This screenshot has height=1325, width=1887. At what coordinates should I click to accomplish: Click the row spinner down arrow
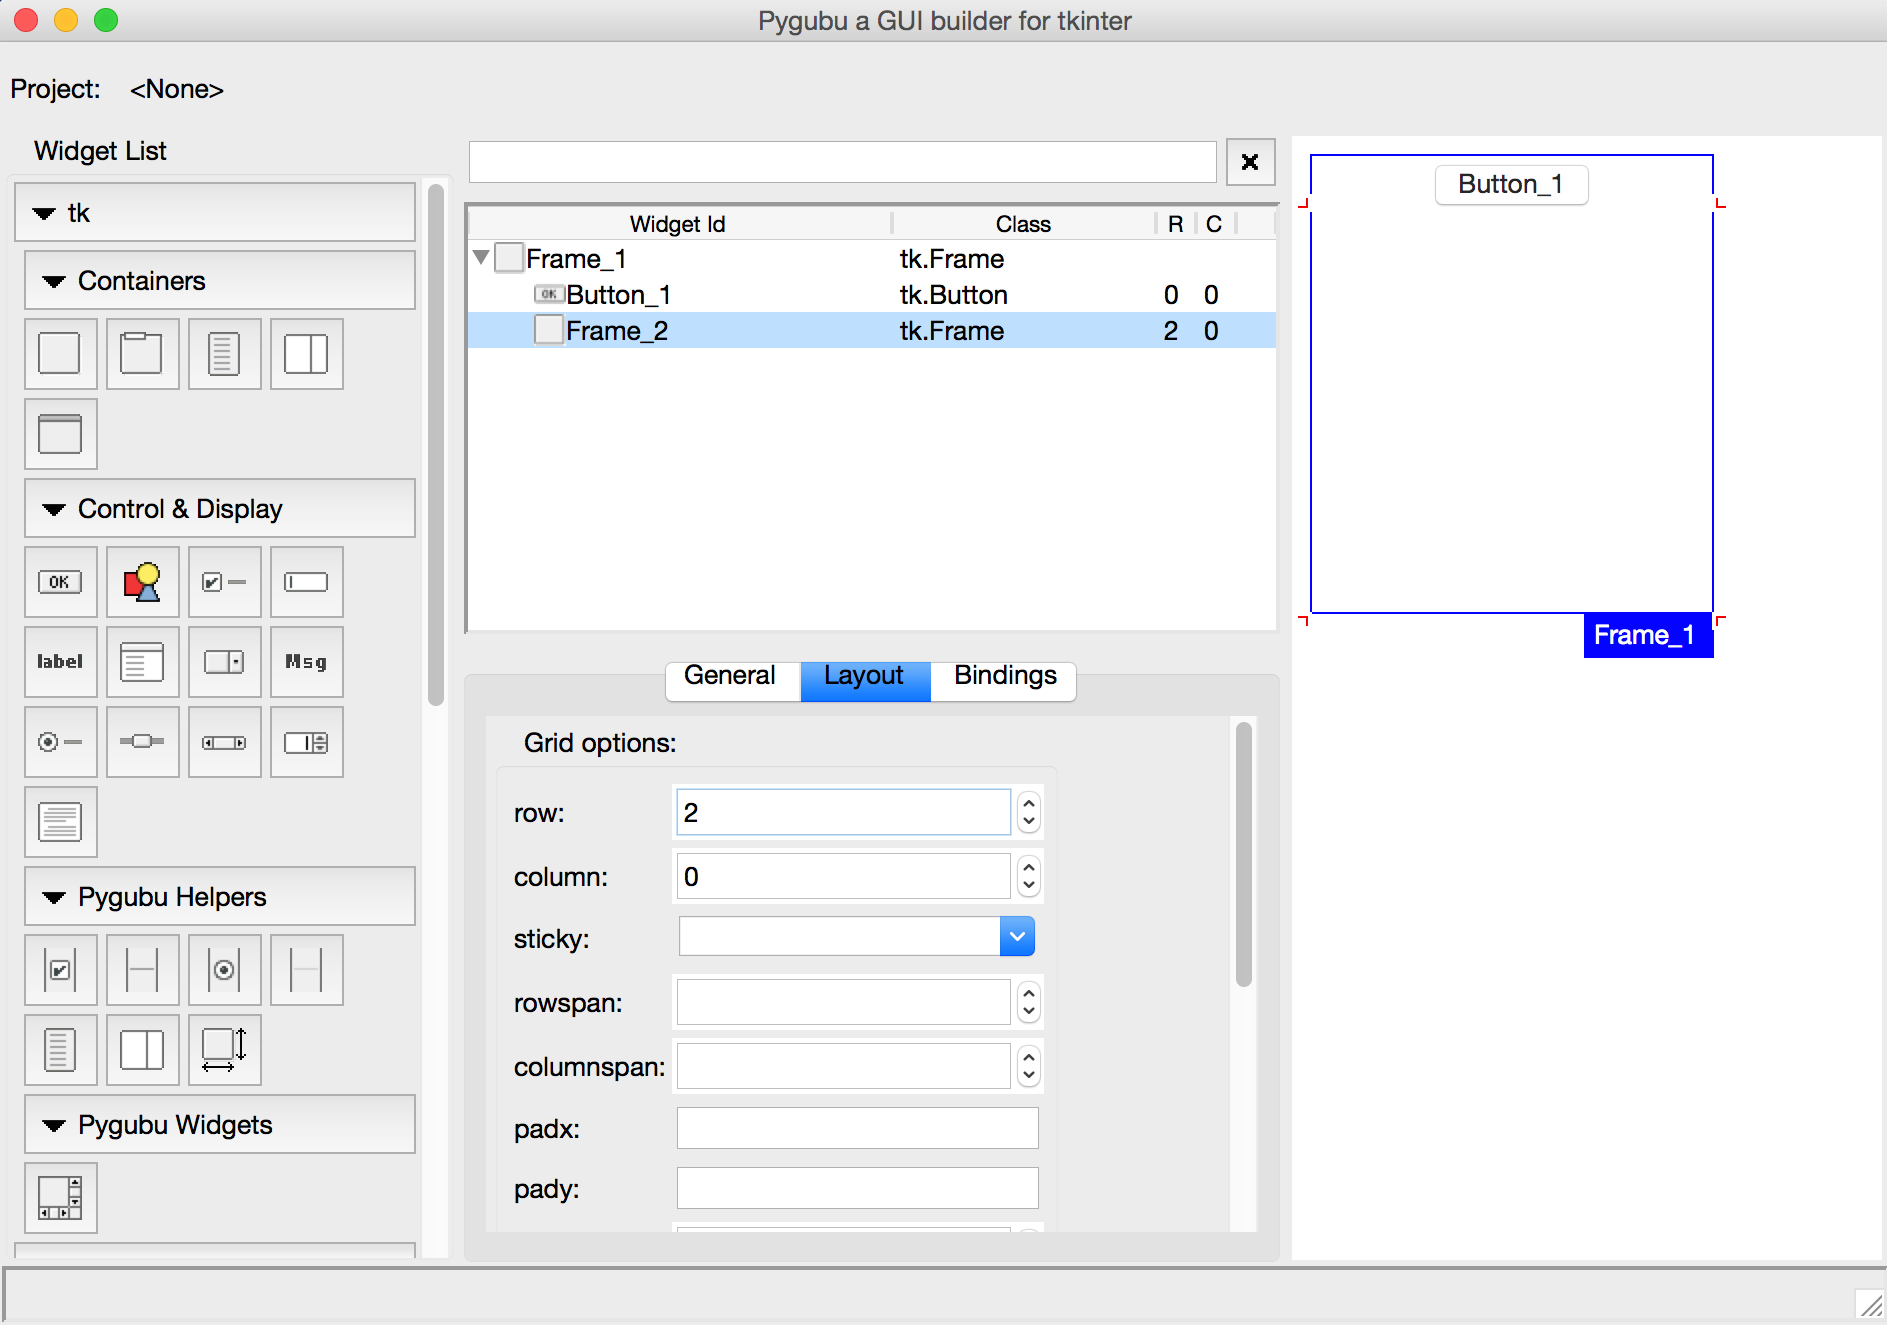(1029, 822)
